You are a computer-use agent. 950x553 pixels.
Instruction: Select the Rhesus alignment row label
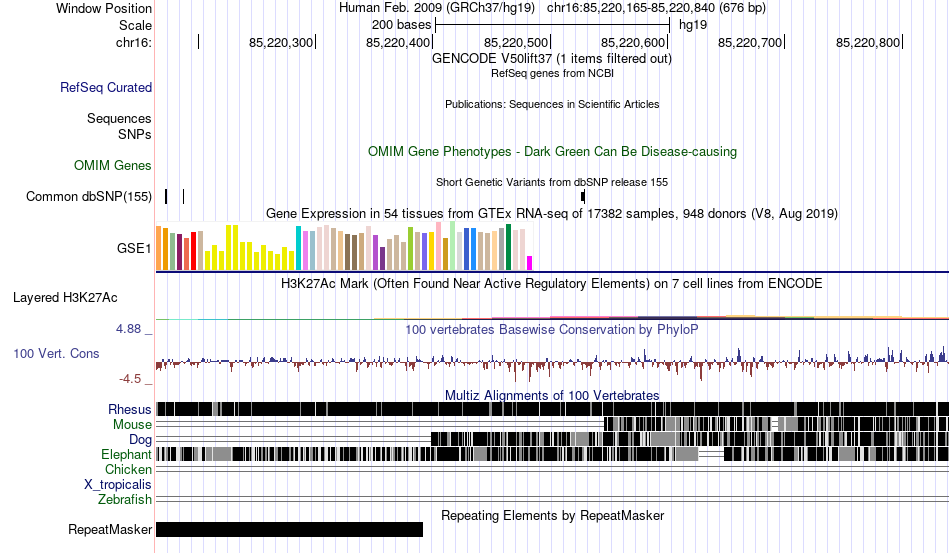130,409
